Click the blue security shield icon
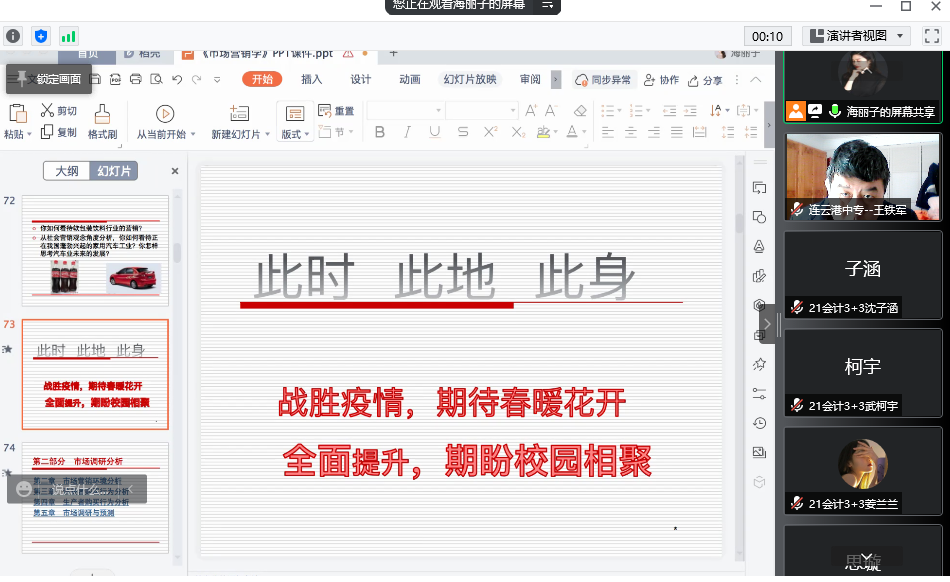 (41, 36)
